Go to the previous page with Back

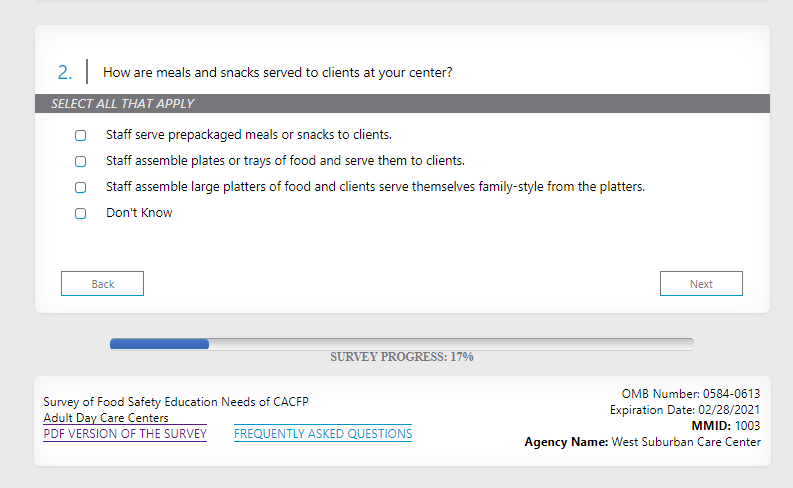[102, 284]
